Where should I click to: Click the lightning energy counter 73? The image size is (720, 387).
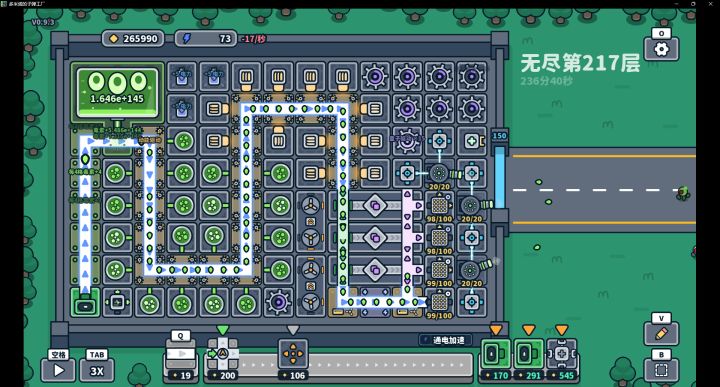point(206,39)
